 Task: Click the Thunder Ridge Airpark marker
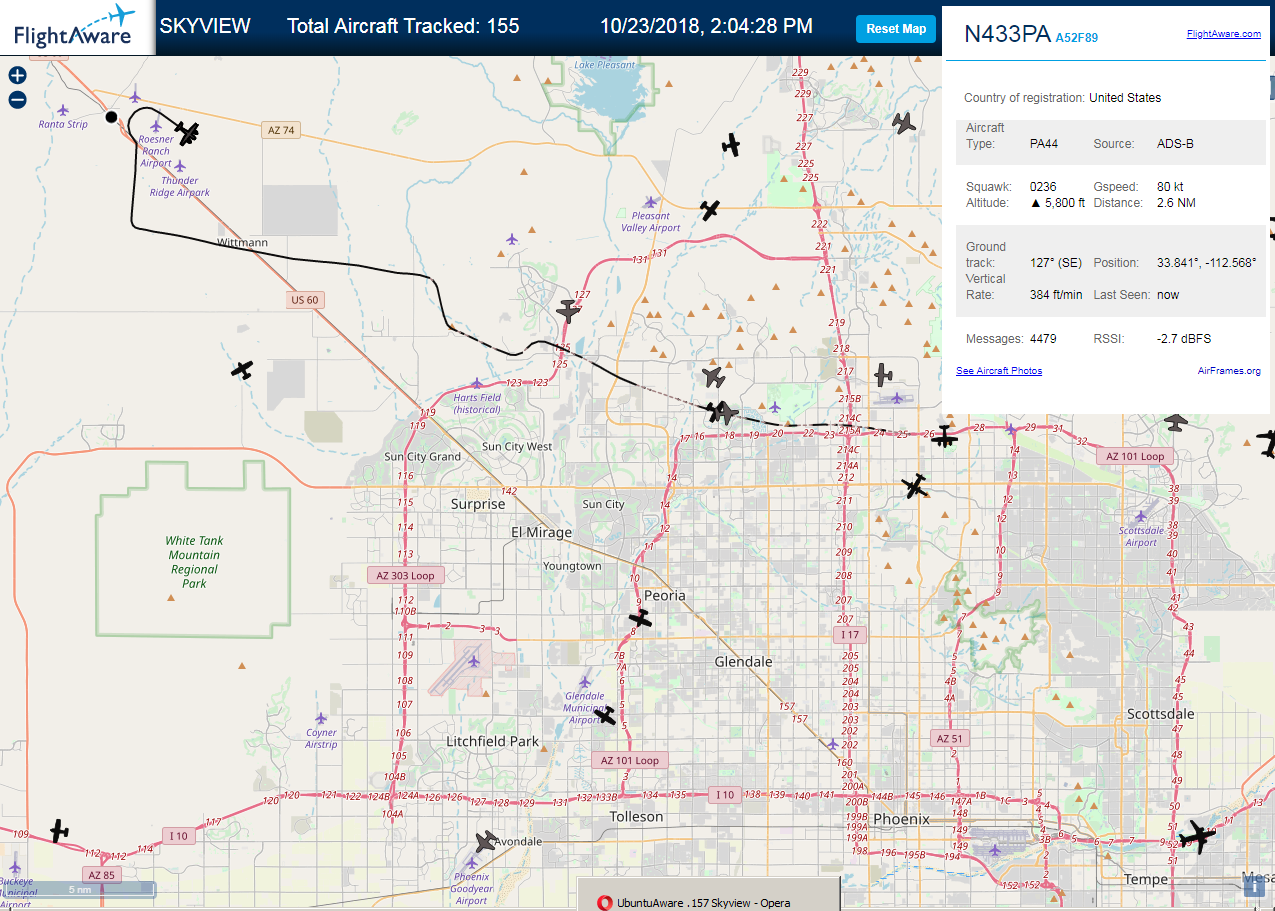point(180,166)
